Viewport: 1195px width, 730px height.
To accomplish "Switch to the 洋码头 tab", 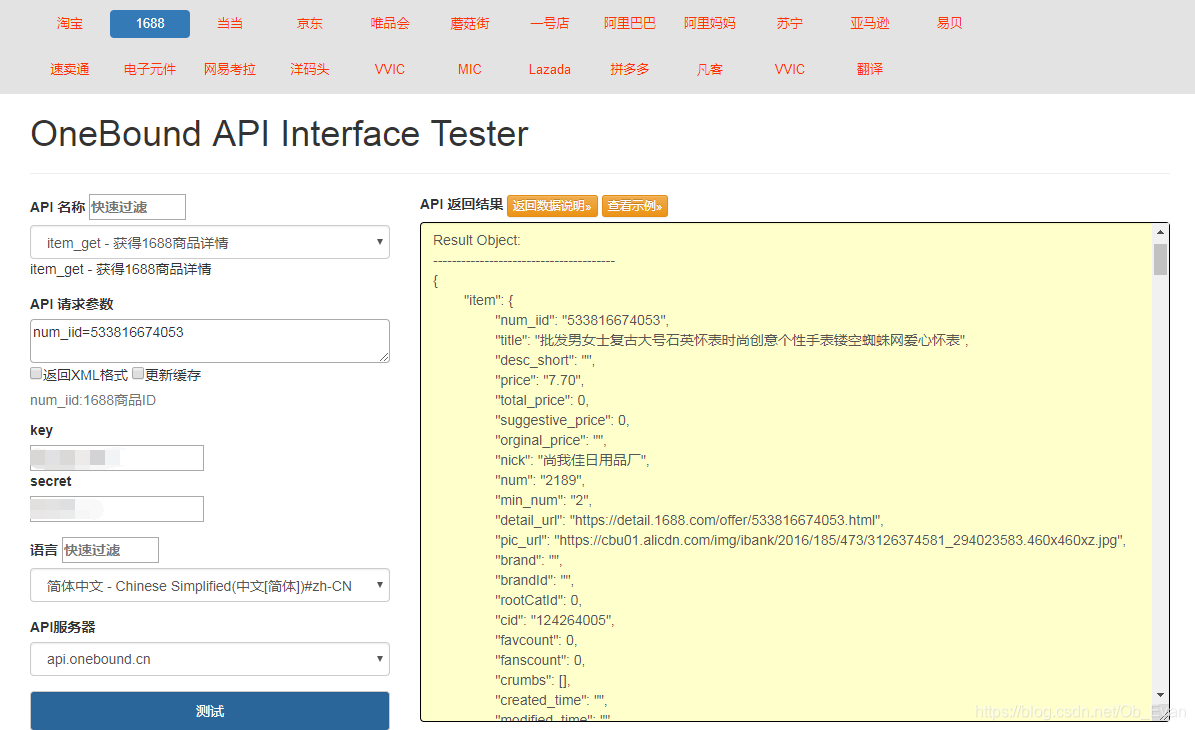I will [309, 69].
